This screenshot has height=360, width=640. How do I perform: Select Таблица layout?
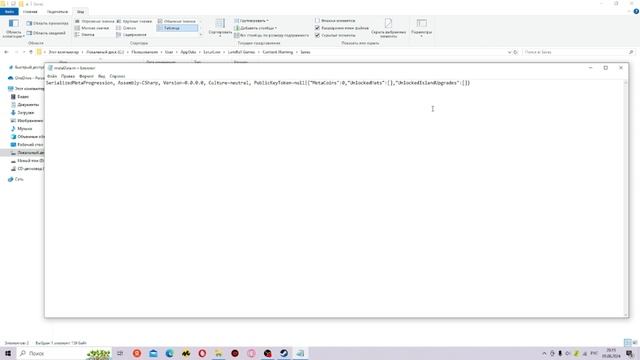pos(177,28)
